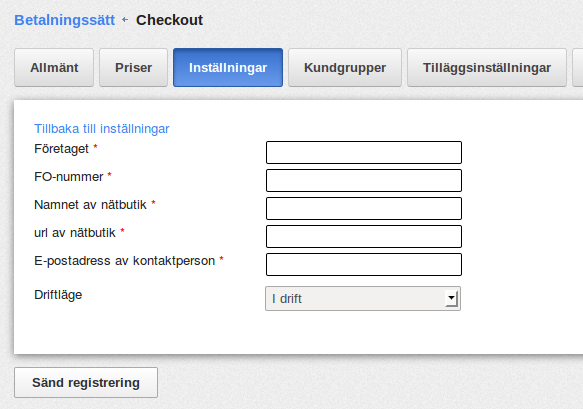This screenshot has height=409, width=583.
Task: Click the Företaget field label
Action: [61, 149]
